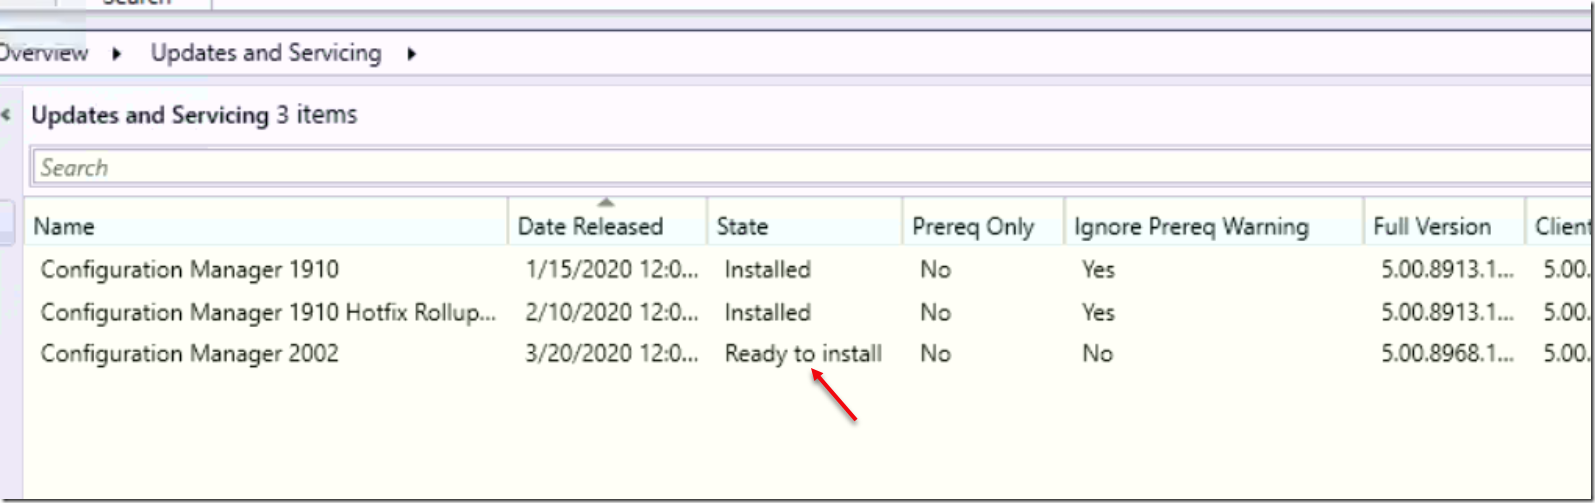
Task: Click the Updates and Servicing breadcrumb
Action: pos(266,53)
